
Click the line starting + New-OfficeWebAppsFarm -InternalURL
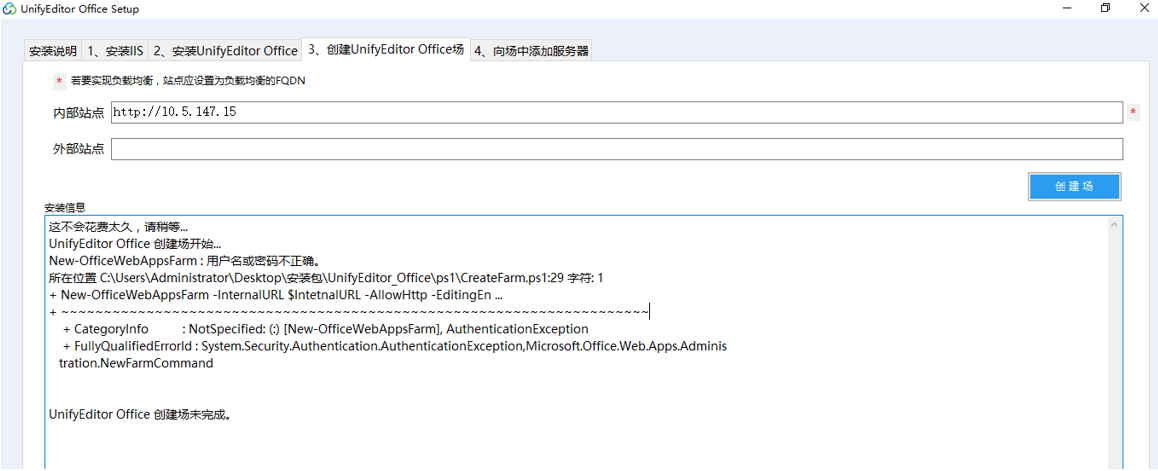click(276, 295)
